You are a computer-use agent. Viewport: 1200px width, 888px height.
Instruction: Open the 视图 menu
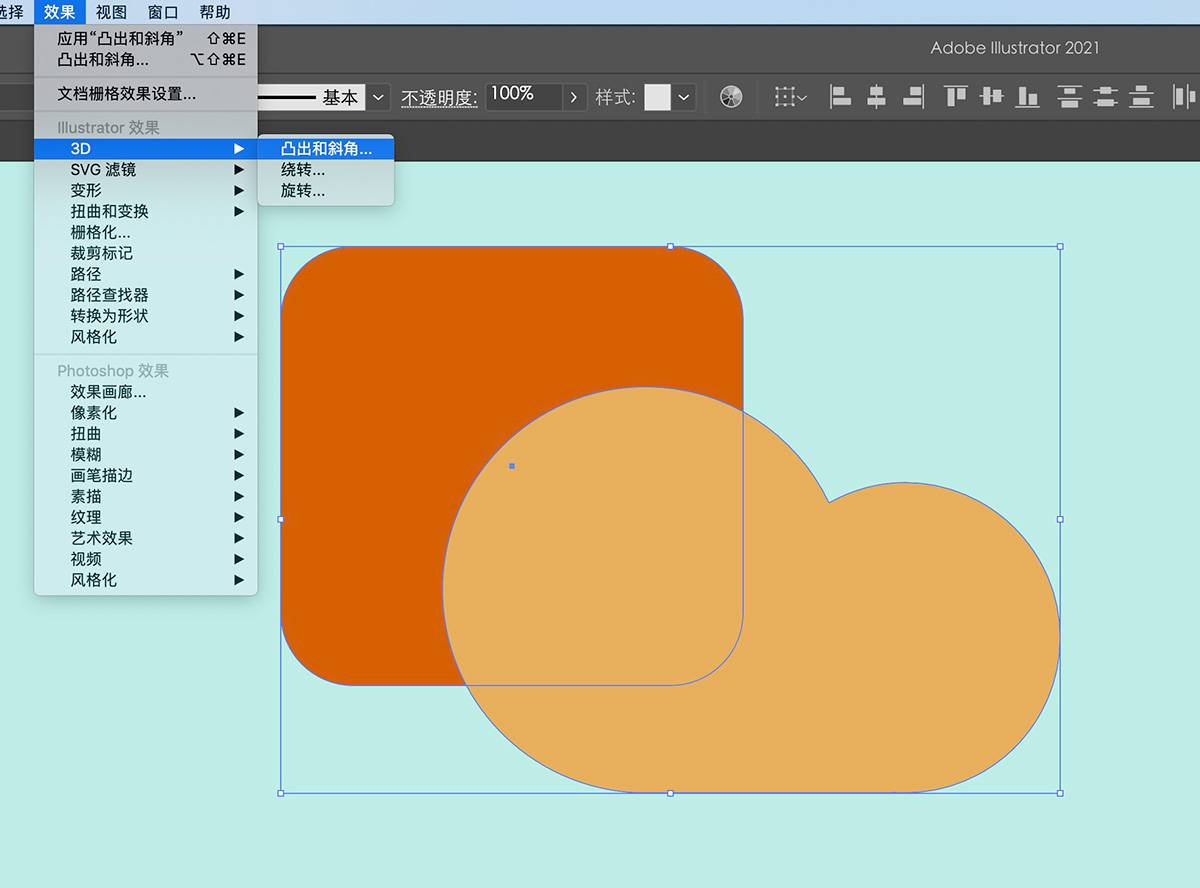[112, 12]
